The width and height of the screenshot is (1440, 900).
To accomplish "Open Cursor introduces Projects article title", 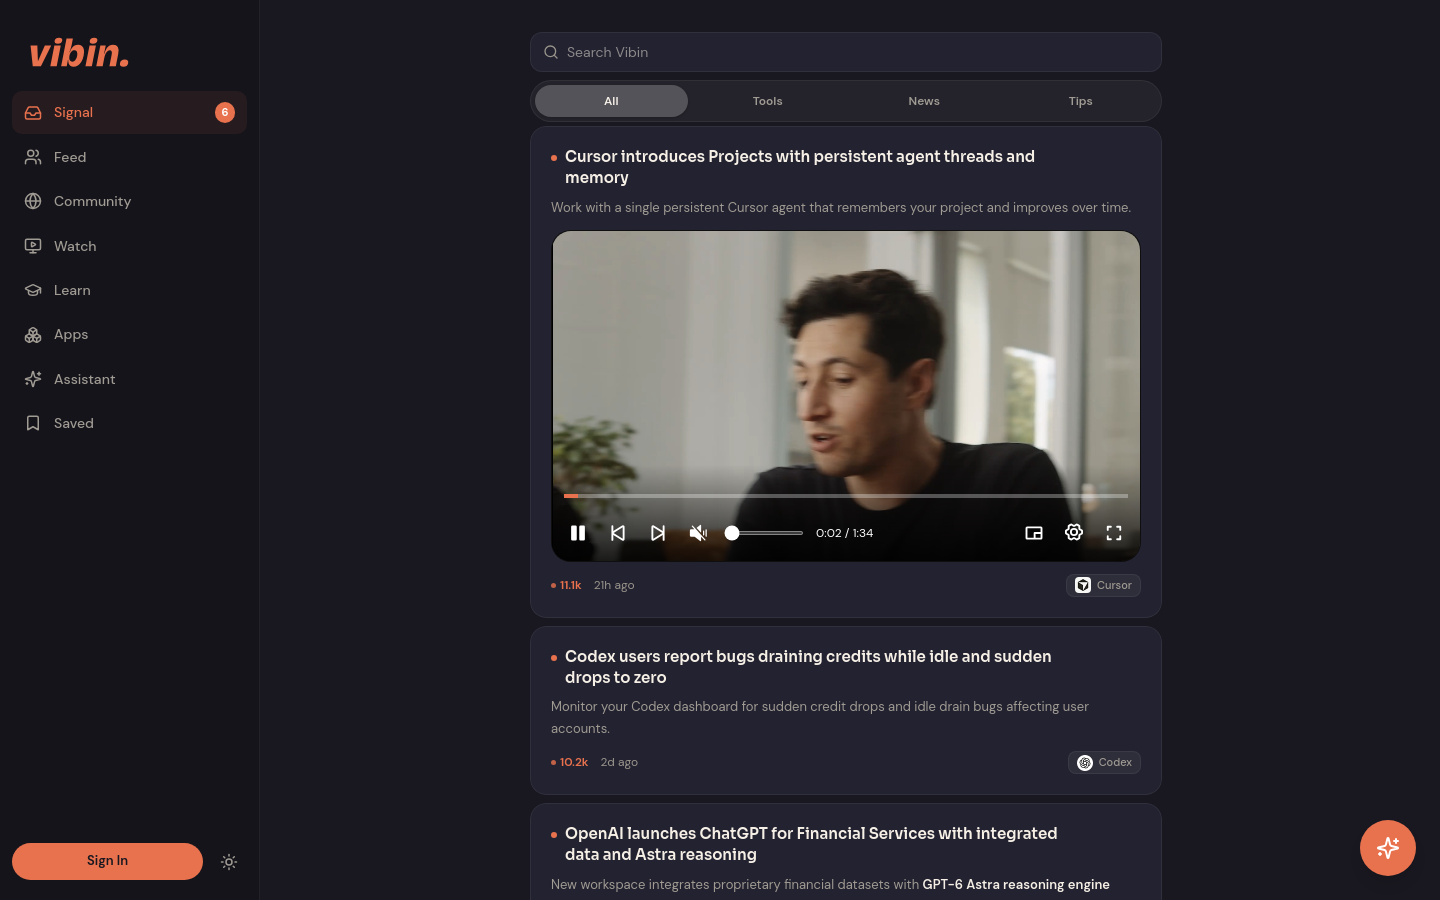I will tap(800, 167).
